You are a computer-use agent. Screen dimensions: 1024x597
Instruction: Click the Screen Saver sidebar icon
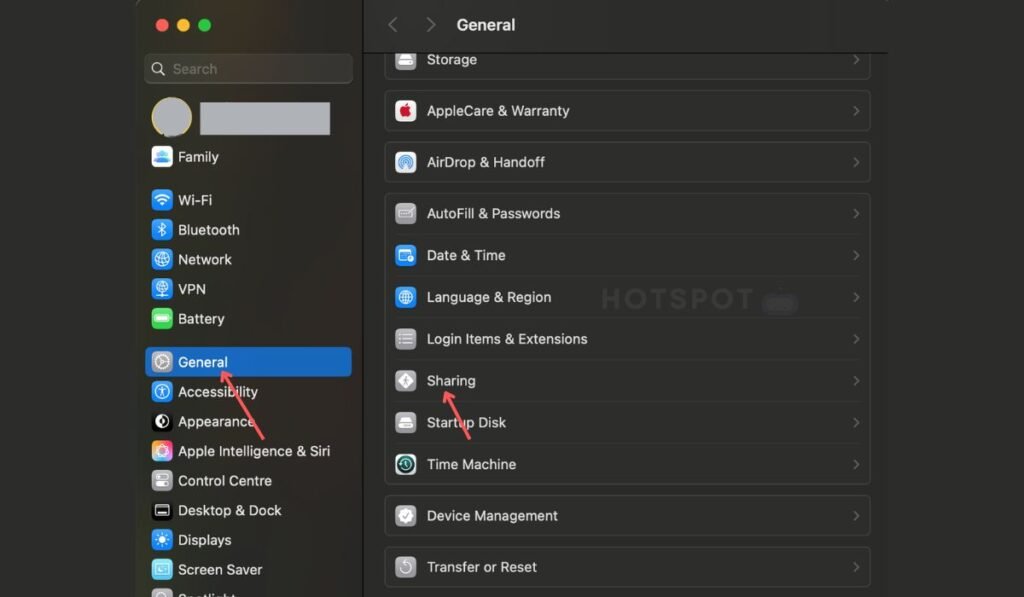click(x=162, y=569)
